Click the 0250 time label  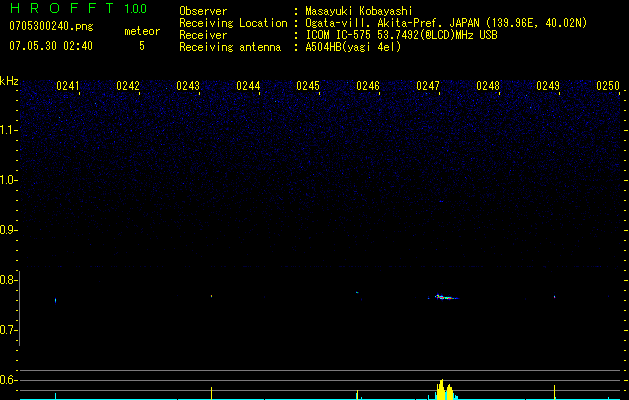608,86
